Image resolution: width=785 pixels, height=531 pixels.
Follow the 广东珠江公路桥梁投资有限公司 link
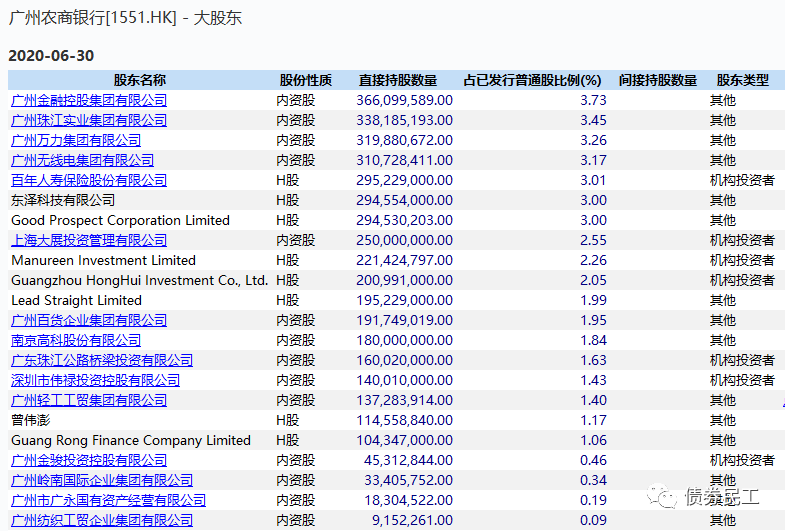pyautogui.click(x=102, y=360)
